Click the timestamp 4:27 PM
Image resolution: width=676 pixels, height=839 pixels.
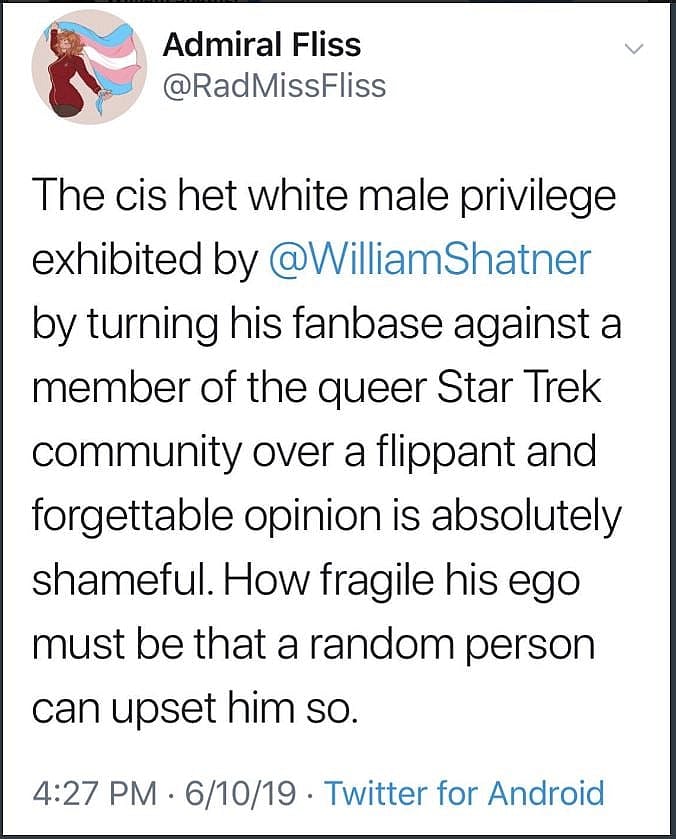[x=87, y=793]
